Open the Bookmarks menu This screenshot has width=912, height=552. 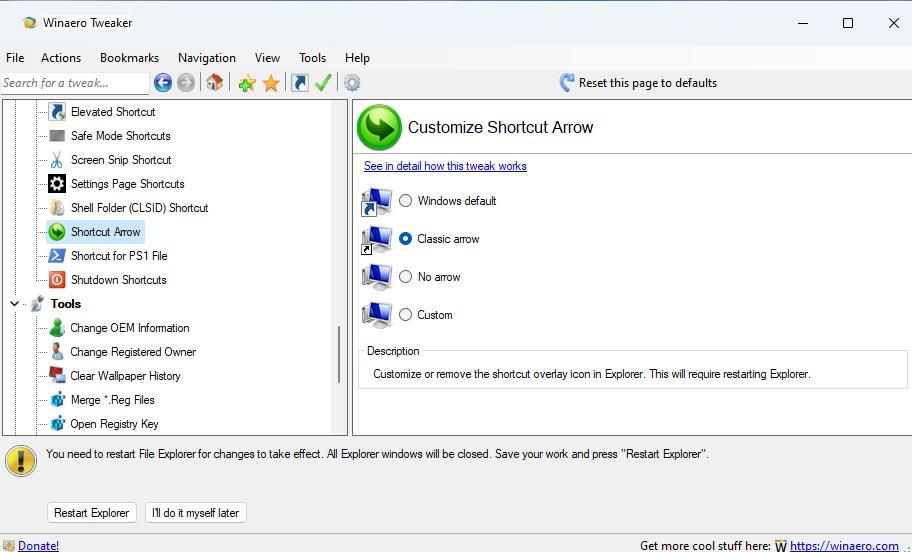(129, 58)
